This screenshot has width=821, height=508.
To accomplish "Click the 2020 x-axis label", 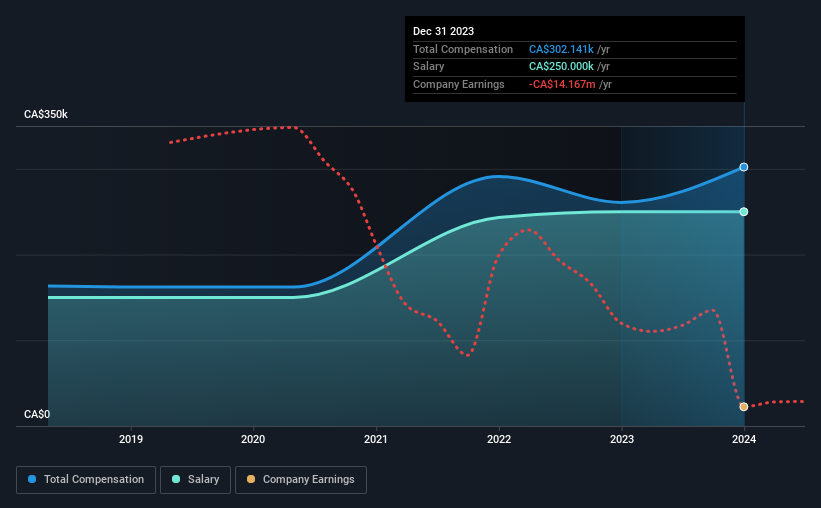I will 253,439.
